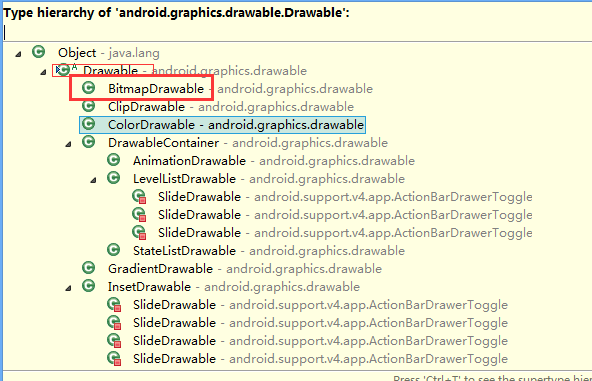592x381 pixels.
Task: Collapse the LevelListDrawable node
Action: click(93, 180)
